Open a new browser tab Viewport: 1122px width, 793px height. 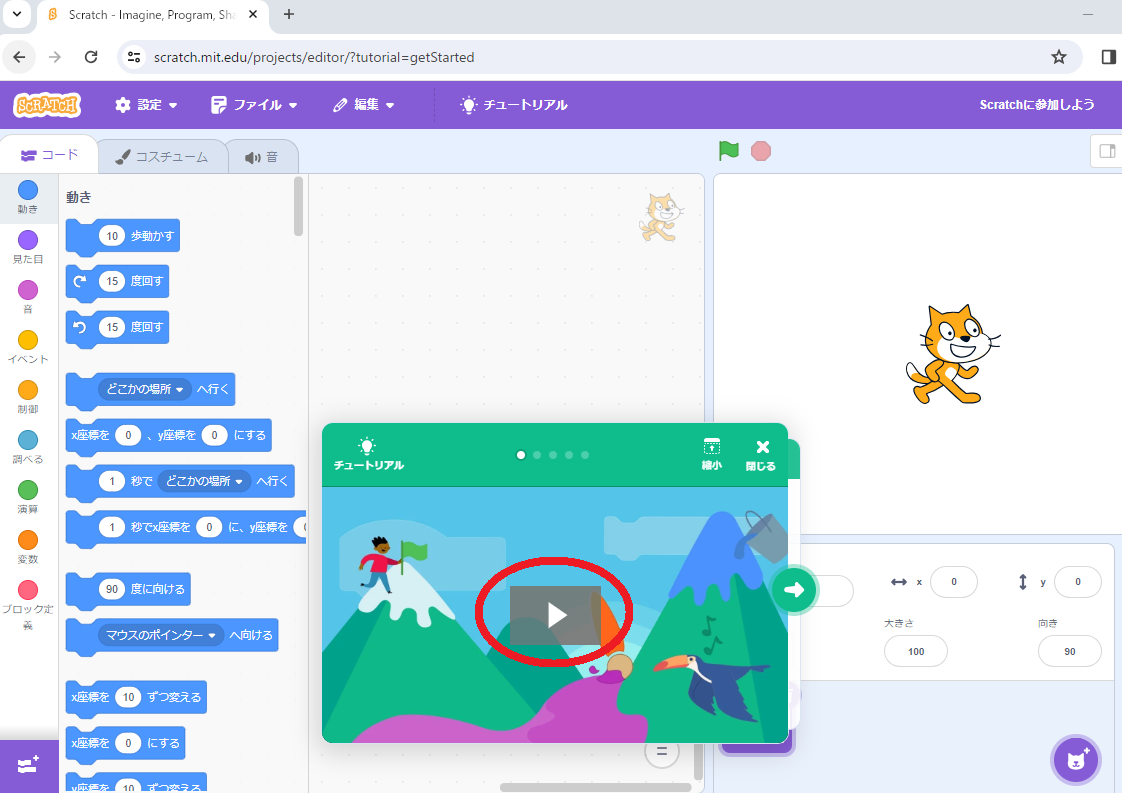289,14
